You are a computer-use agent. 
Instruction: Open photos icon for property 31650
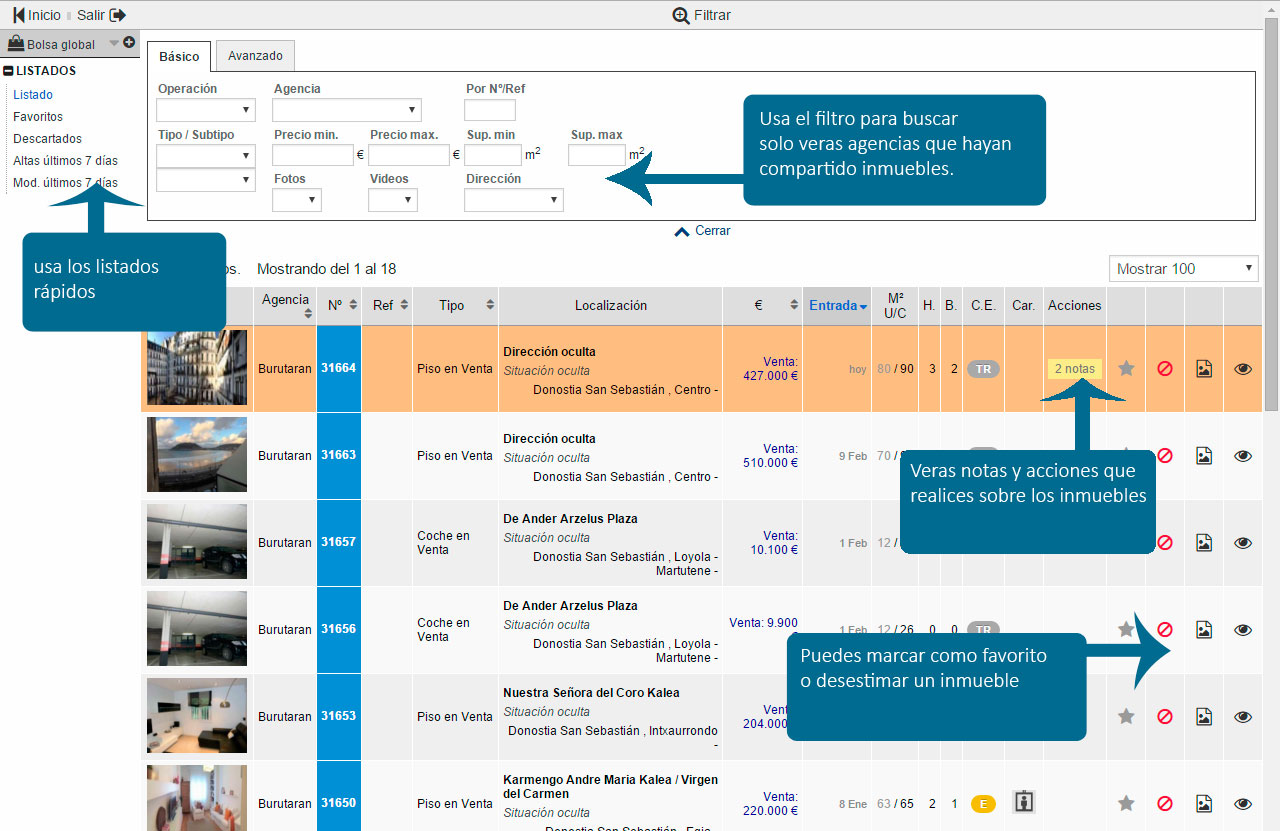coord(1204,803)
